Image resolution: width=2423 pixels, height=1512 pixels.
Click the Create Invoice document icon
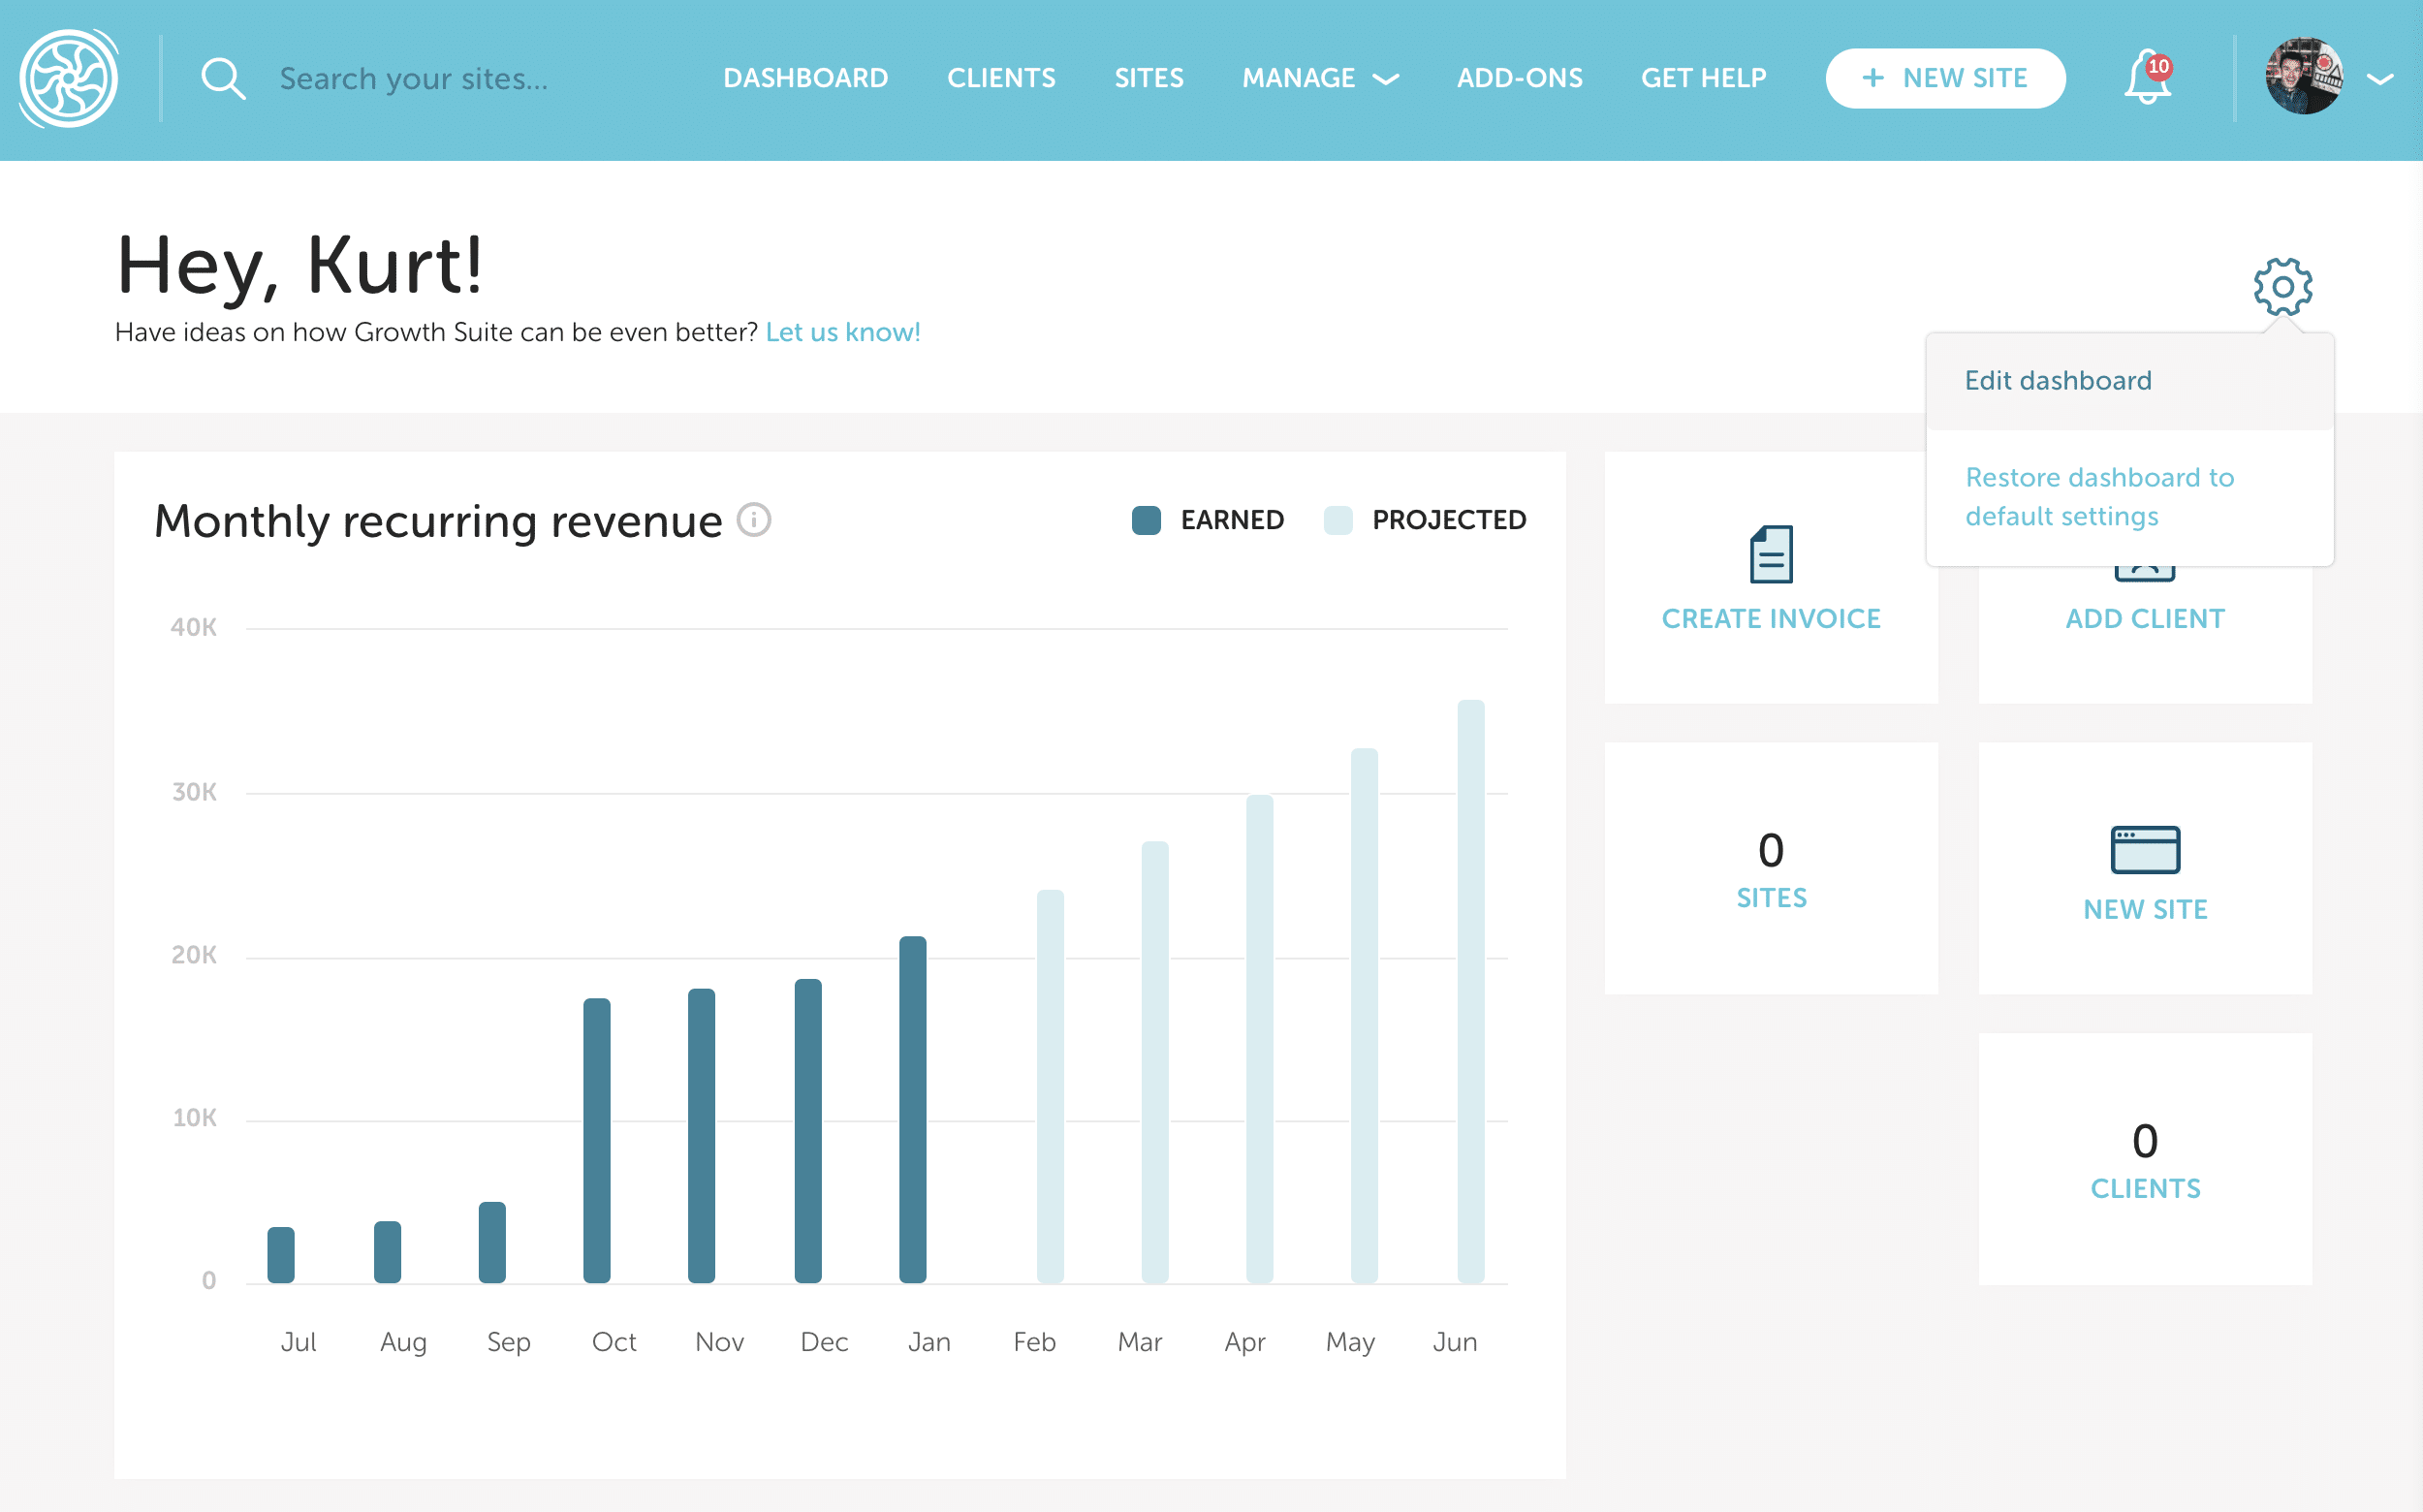[1770, 554]
